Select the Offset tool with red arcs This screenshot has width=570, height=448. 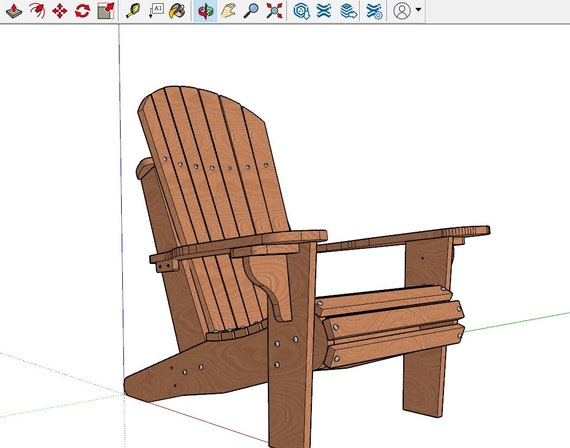tap(37, 11)
